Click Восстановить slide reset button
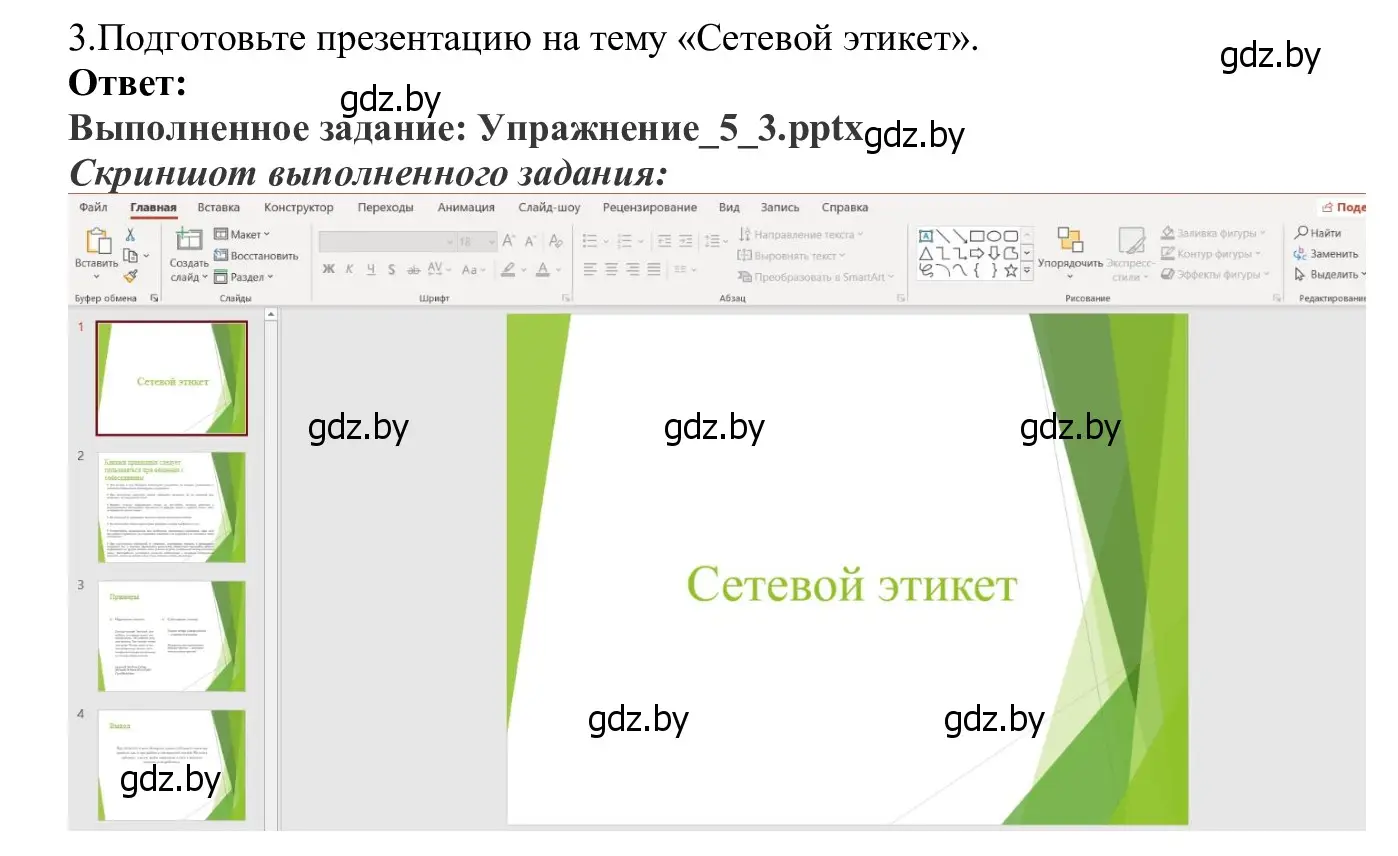The width and height of the screenshot is (1398, 856). pyautogui.click(x=257, y=256)
